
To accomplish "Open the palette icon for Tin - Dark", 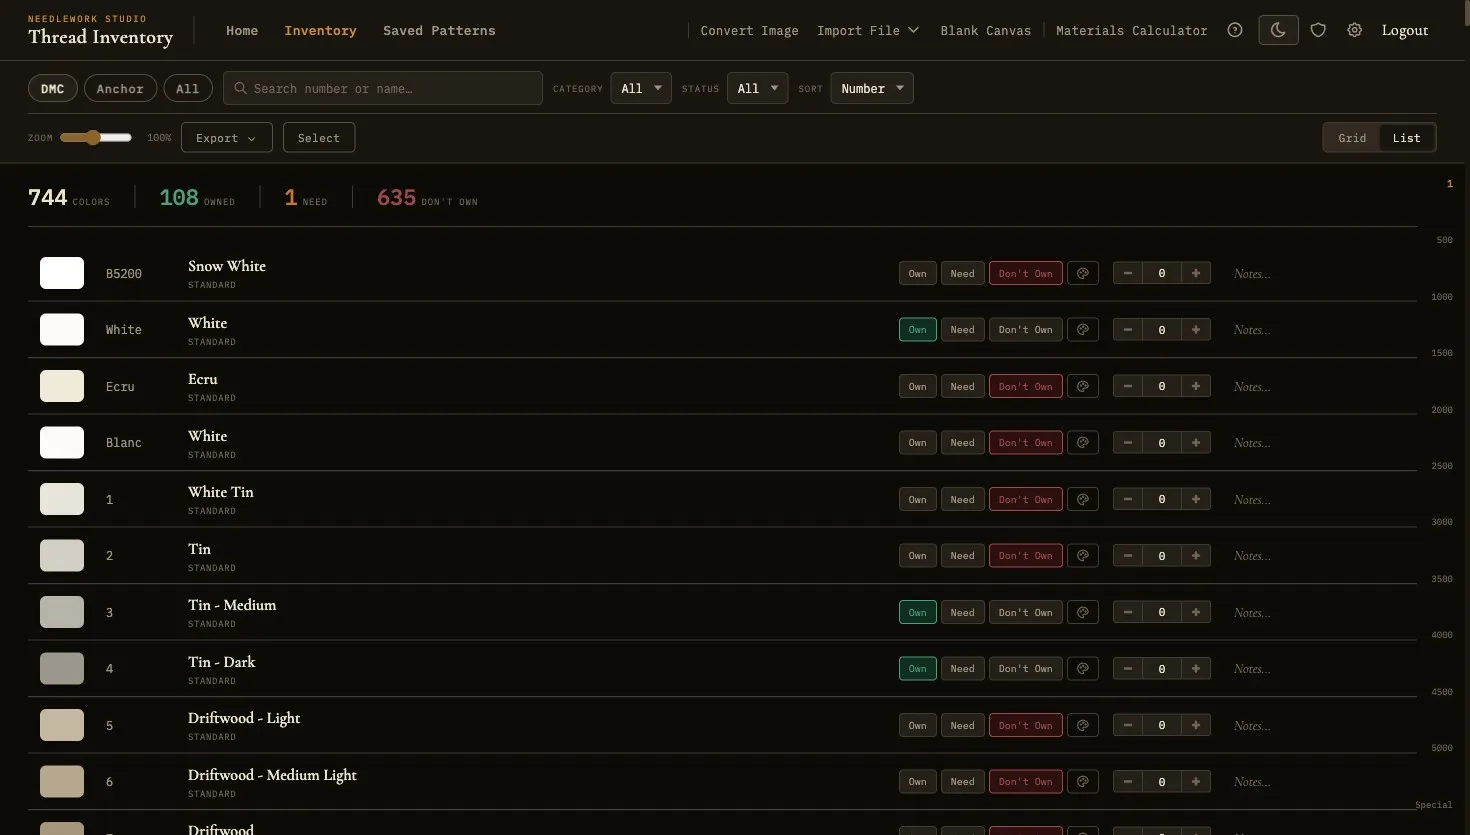I will 1083,668.
